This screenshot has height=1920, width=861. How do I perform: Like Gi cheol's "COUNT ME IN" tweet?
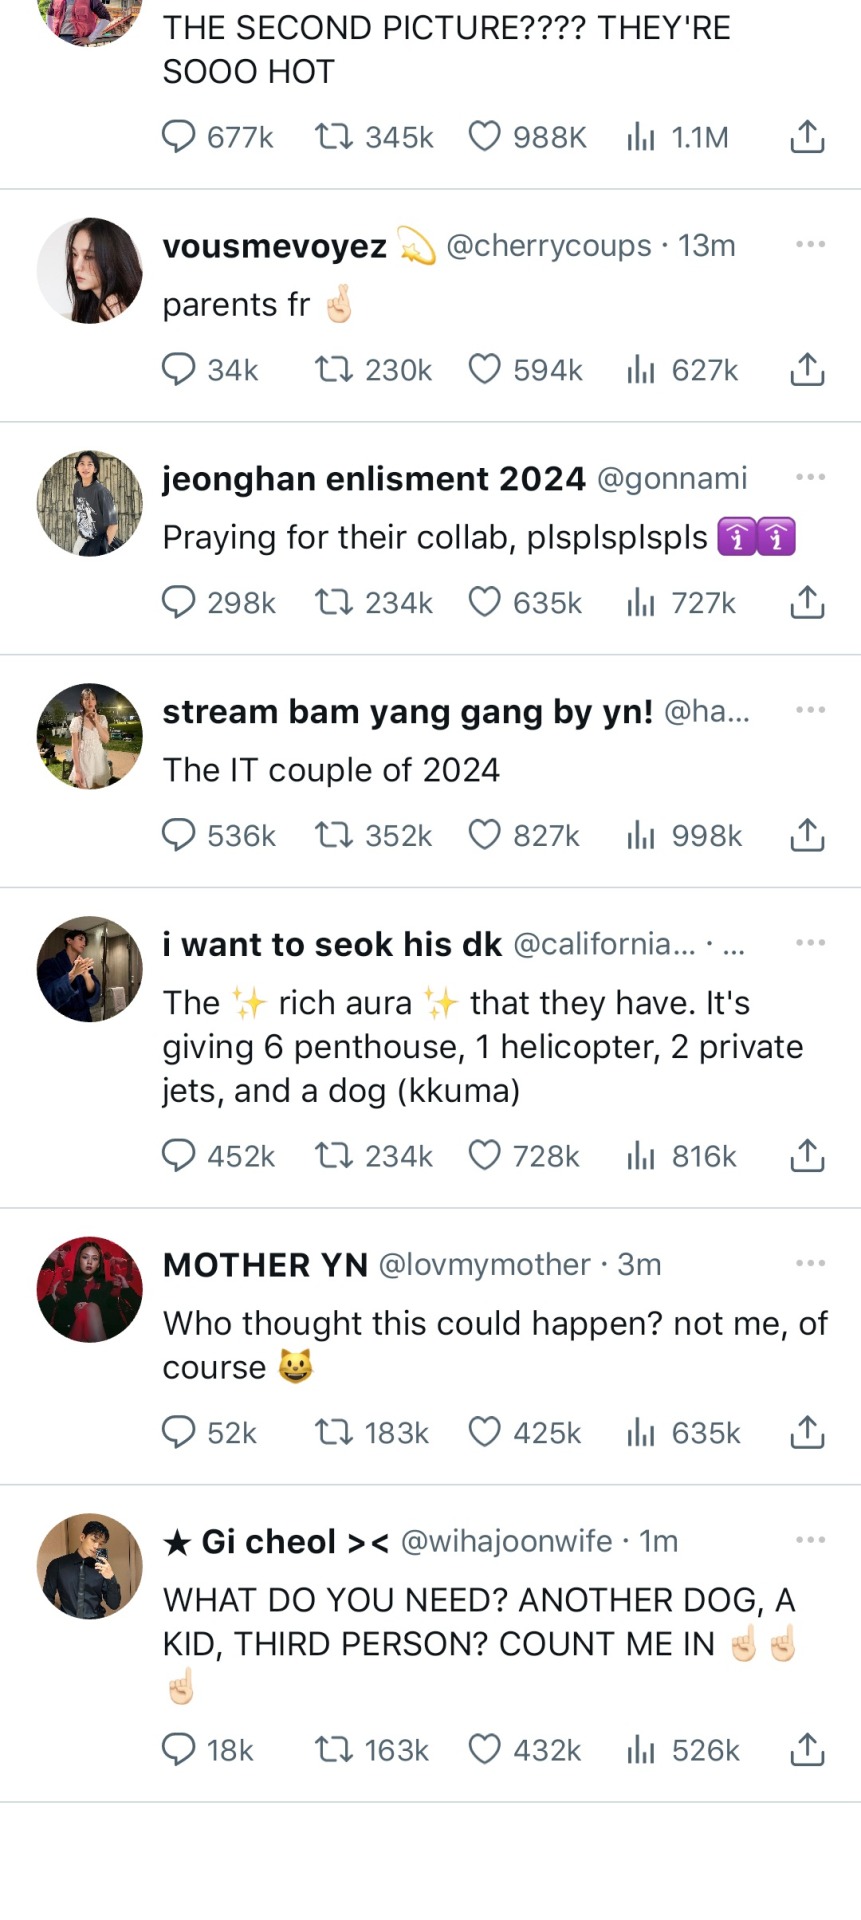pos(485,1750)
